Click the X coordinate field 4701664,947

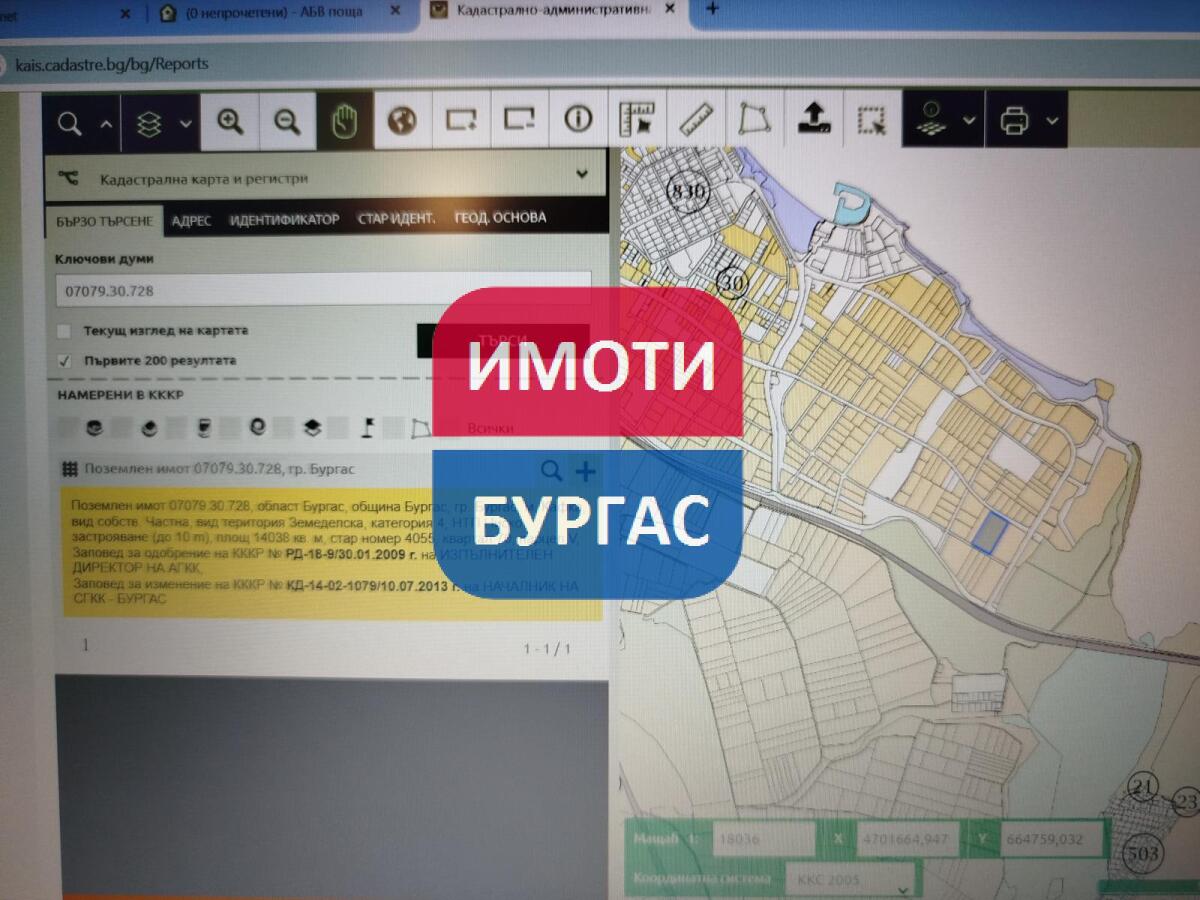[908, 839]
